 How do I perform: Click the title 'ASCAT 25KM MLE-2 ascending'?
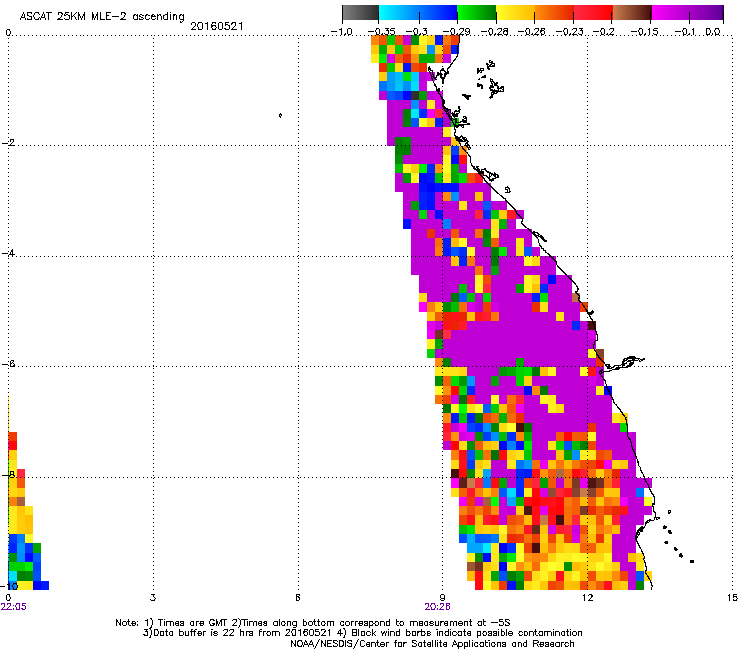[102, 17]
